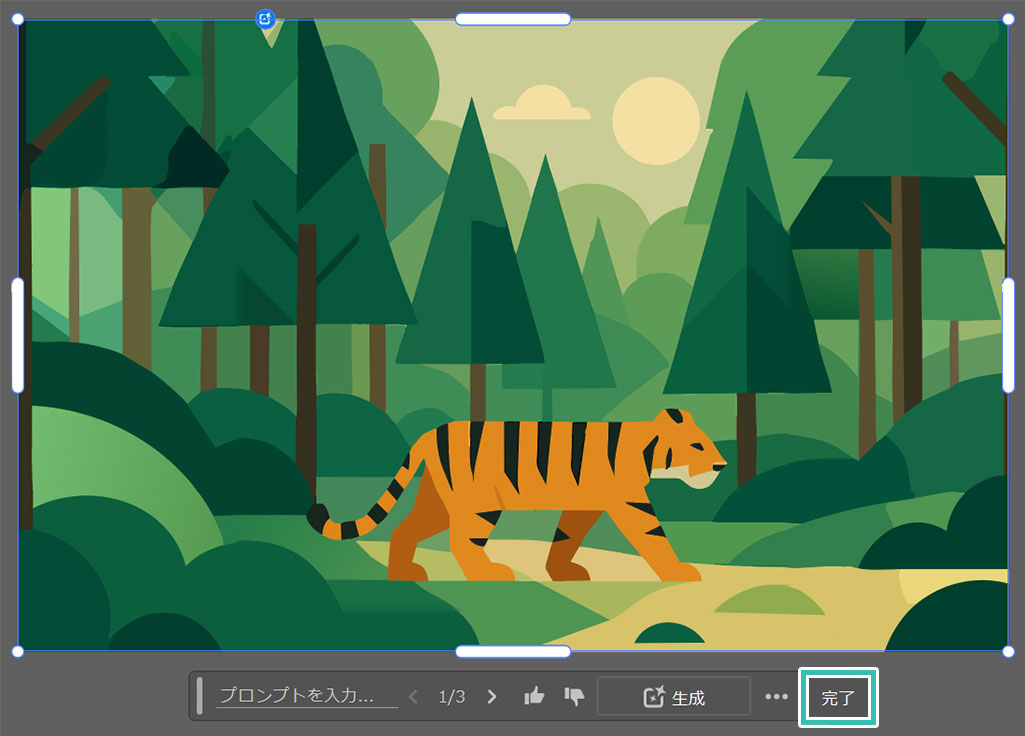Image resolution: width=1025 pixels, height=736 pixels.
Task: Click the 完了 done button
Action: [x=838, y=698]
